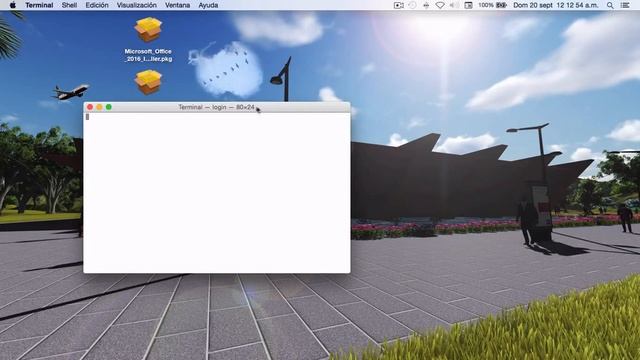This screenshot has height=360, width=640.
Task: Click the display mirroring menu bar icon
Action: tap(469, 5)
